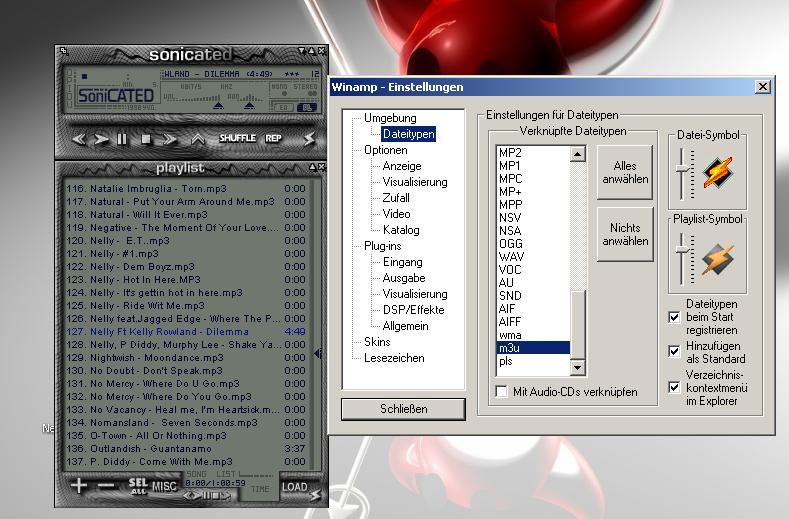Click the minus remove button in playlist
Image resolution: width=789 pixels, height=519 pixels.
(106, 486)
